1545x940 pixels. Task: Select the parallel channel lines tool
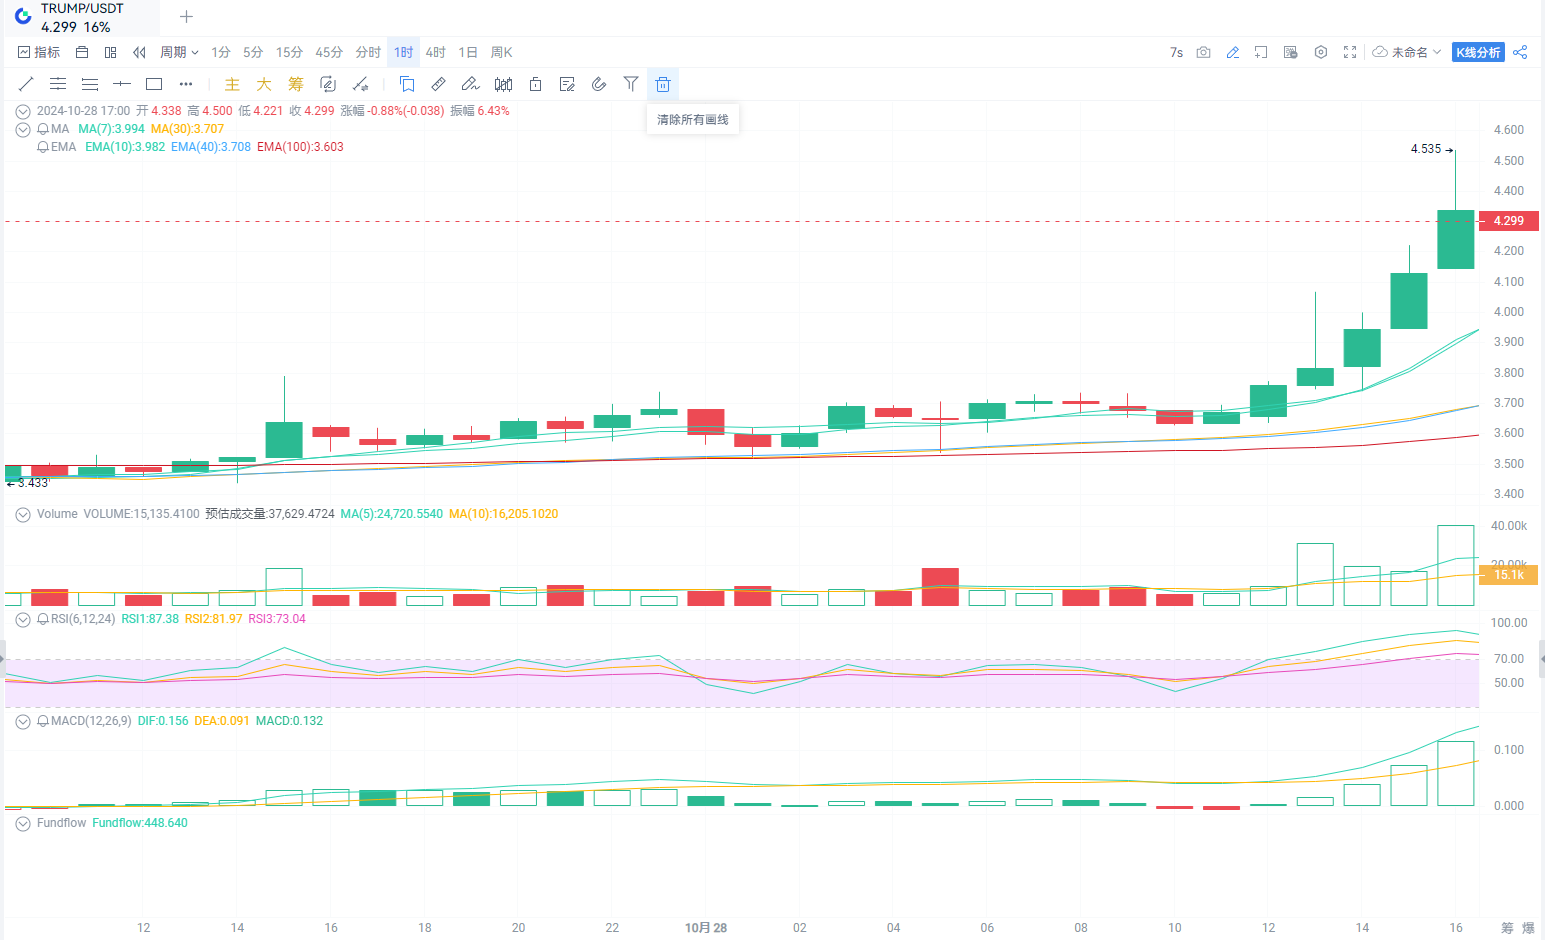[58, 84]
